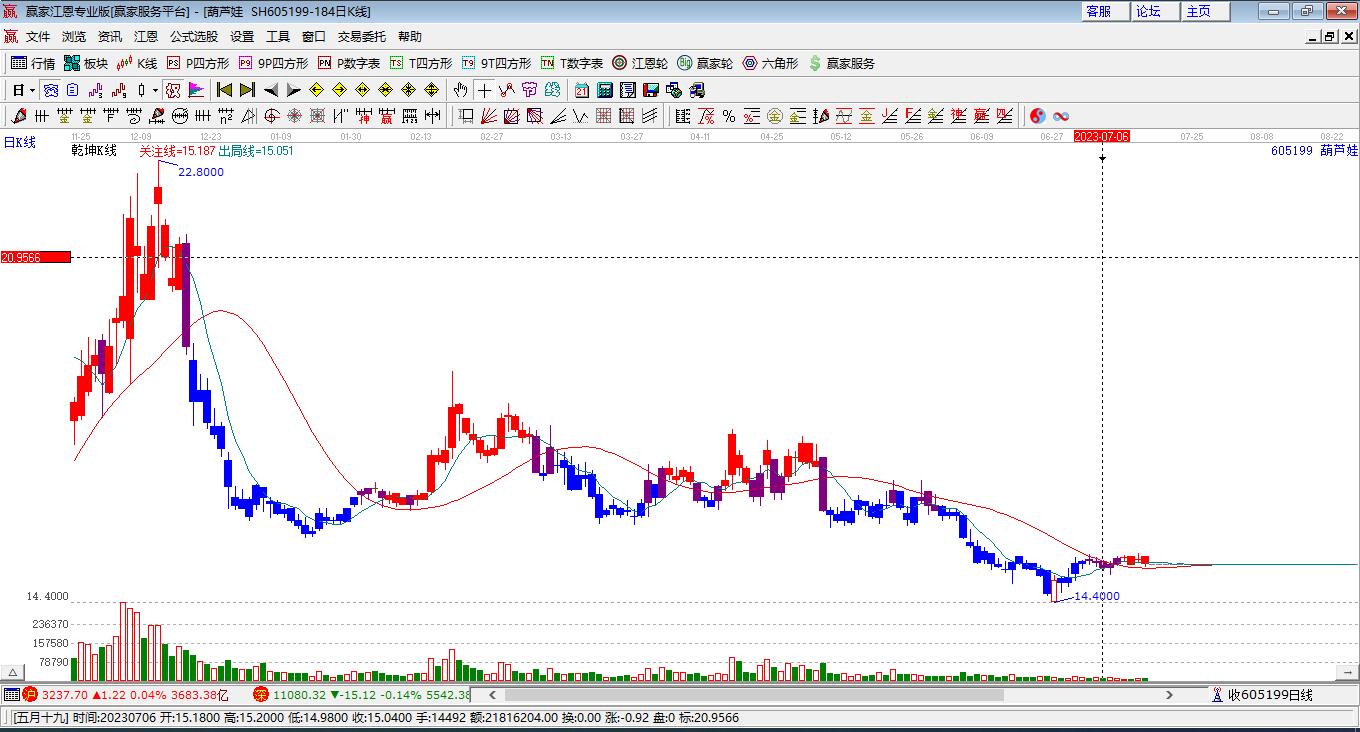Open the 帮助 menu
Viewport: 1360px width, 732px height.
pos(410,37)
